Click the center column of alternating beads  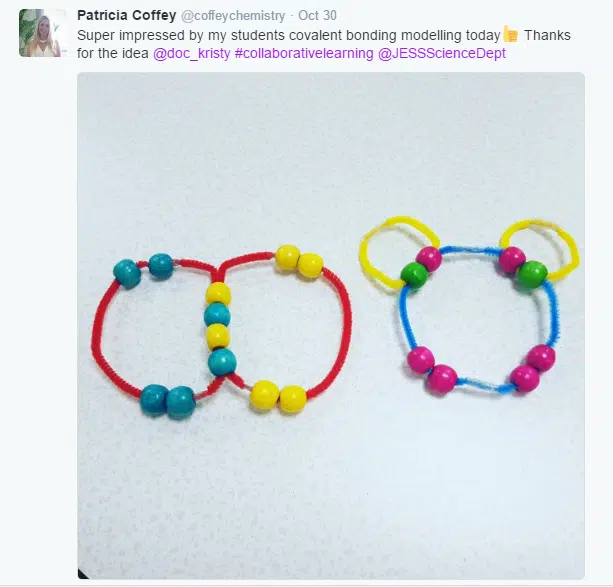tap(220, 327)
